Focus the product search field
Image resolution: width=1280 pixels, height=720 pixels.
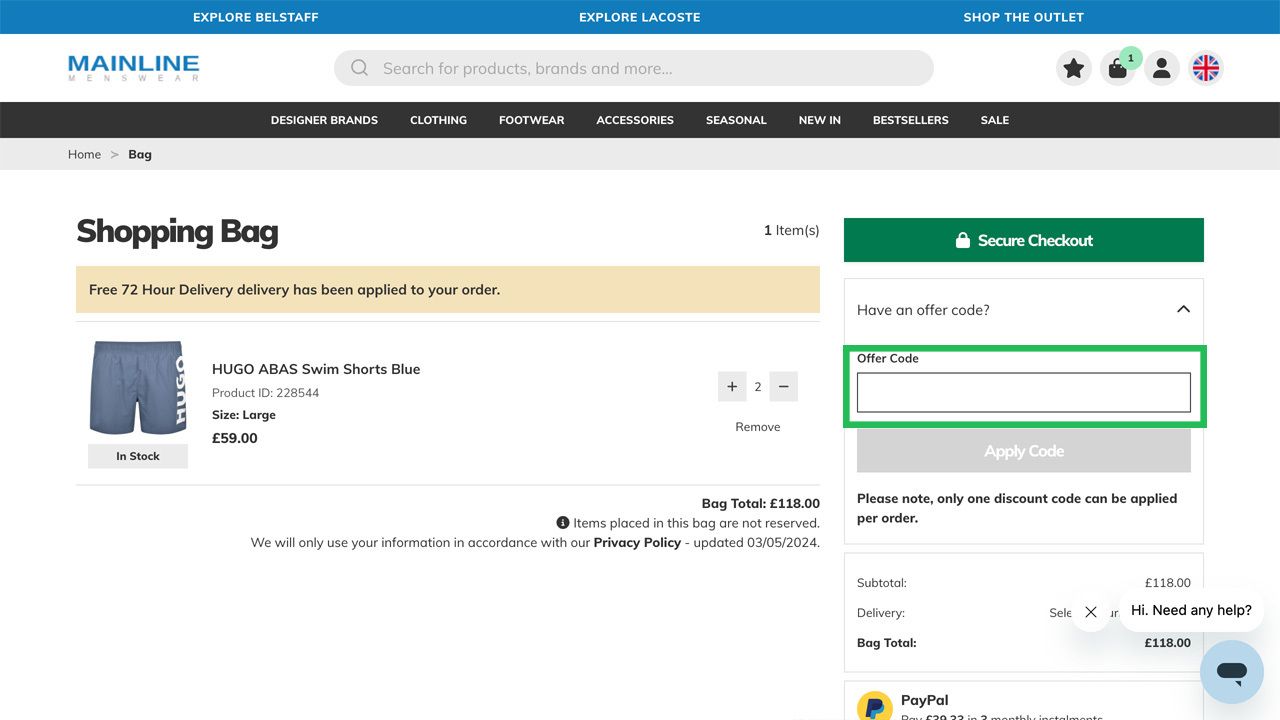(634, 68)
